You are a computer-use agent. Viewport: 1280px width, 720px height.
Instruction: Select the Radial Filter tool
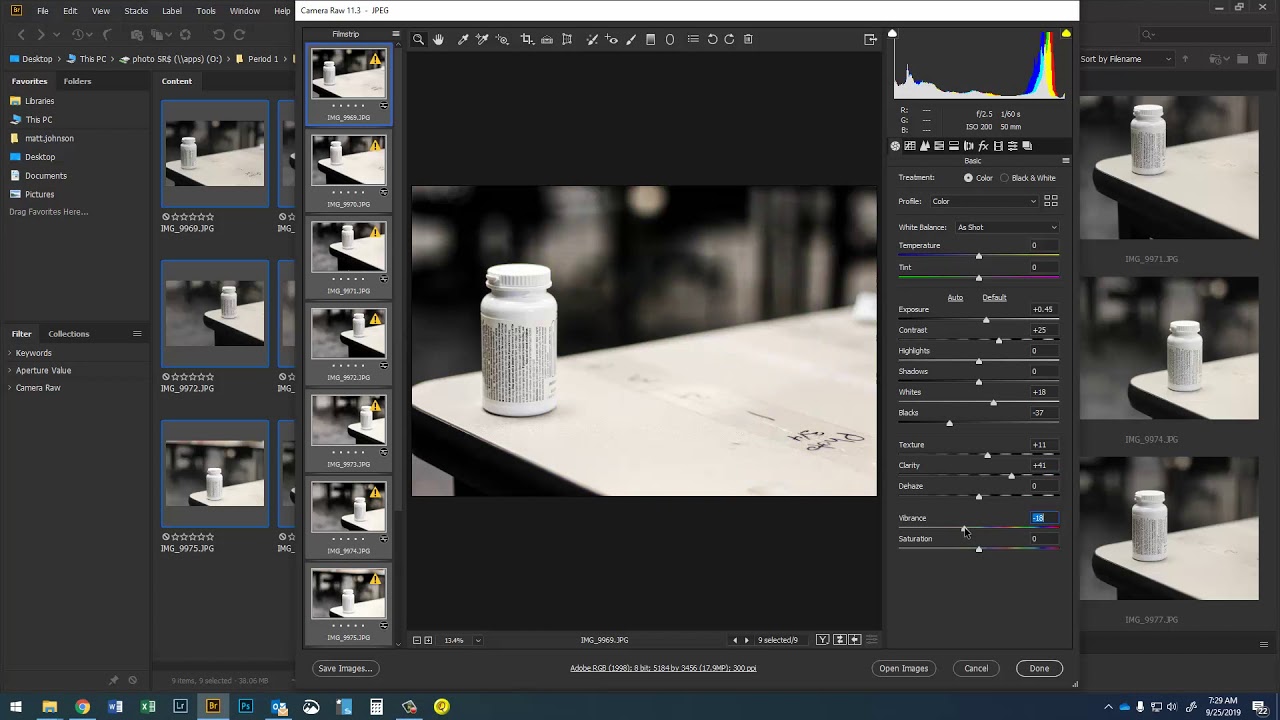coord(670,39)
